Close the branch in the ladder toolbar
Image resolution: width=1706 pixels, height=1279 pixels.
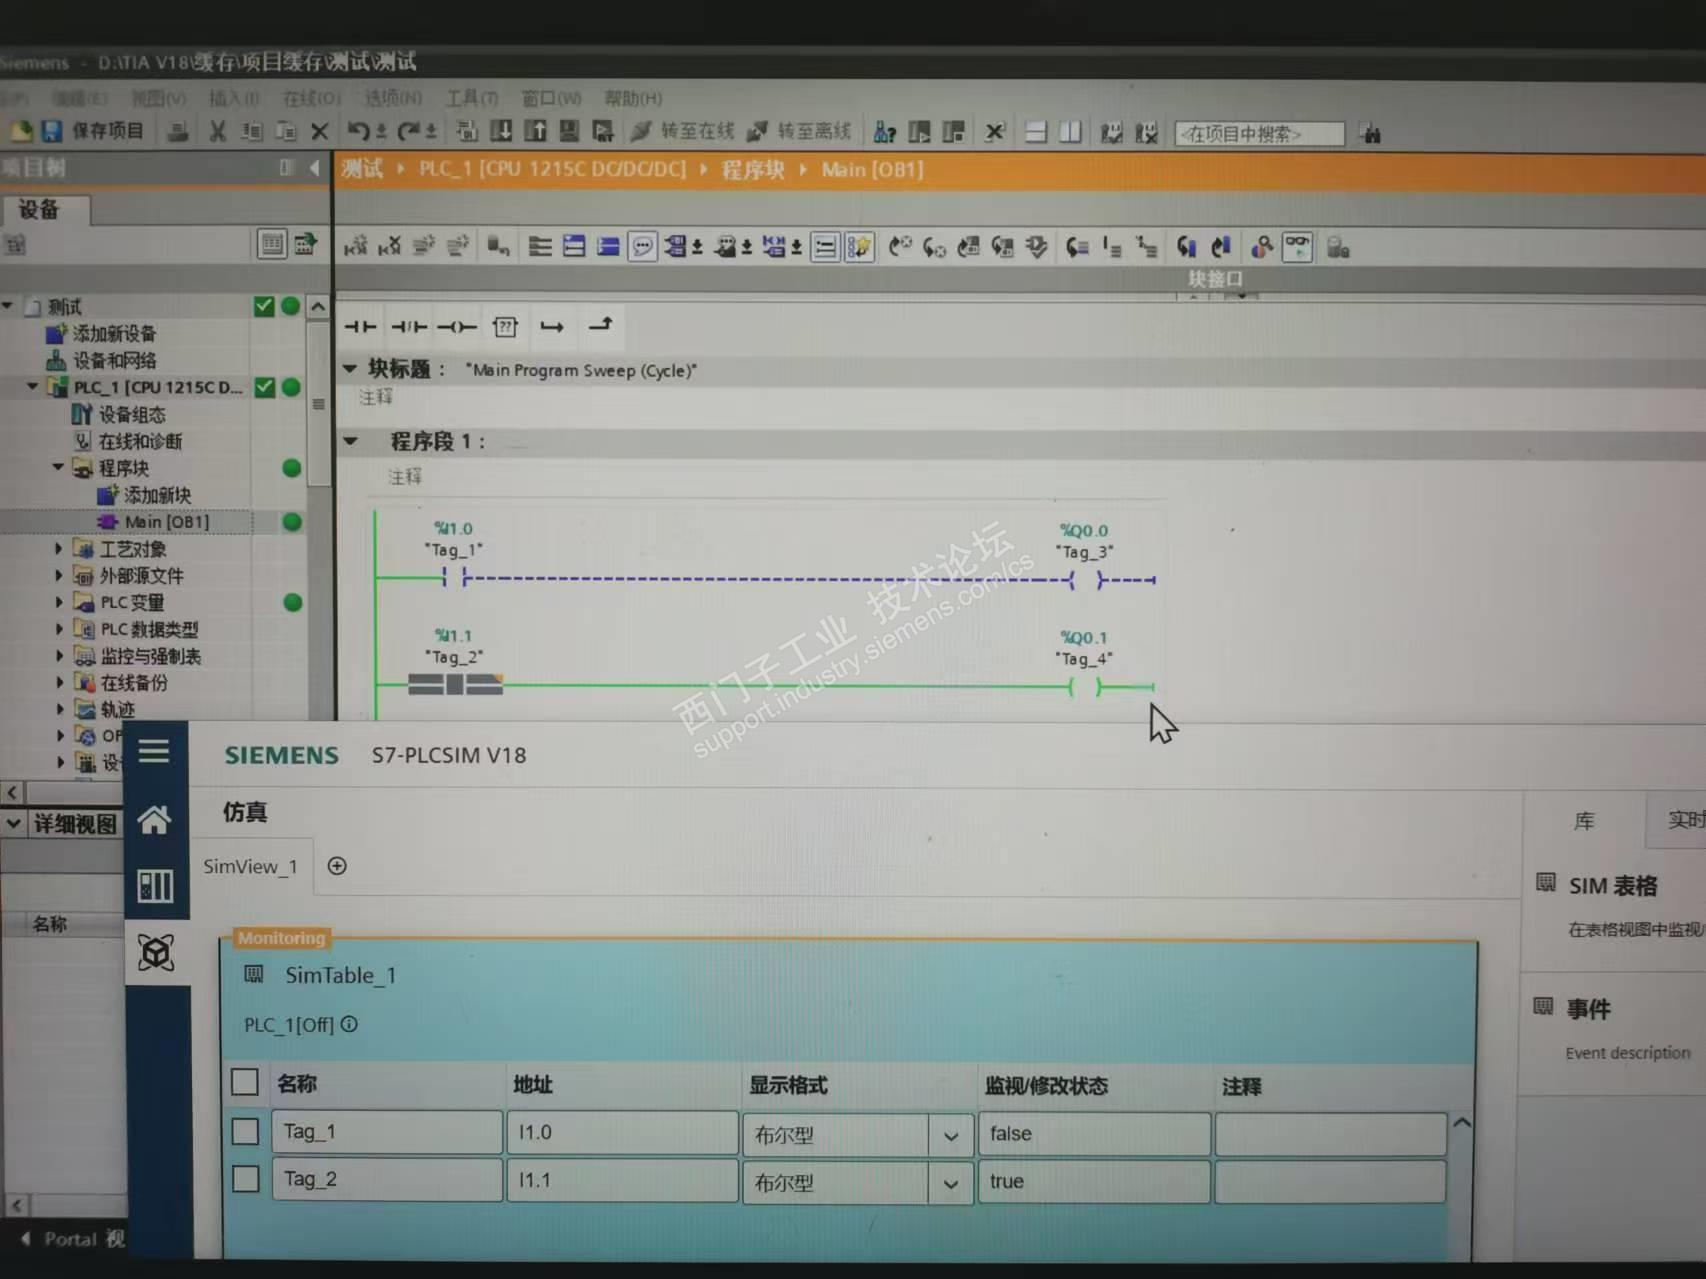click(x=600, y=325)
